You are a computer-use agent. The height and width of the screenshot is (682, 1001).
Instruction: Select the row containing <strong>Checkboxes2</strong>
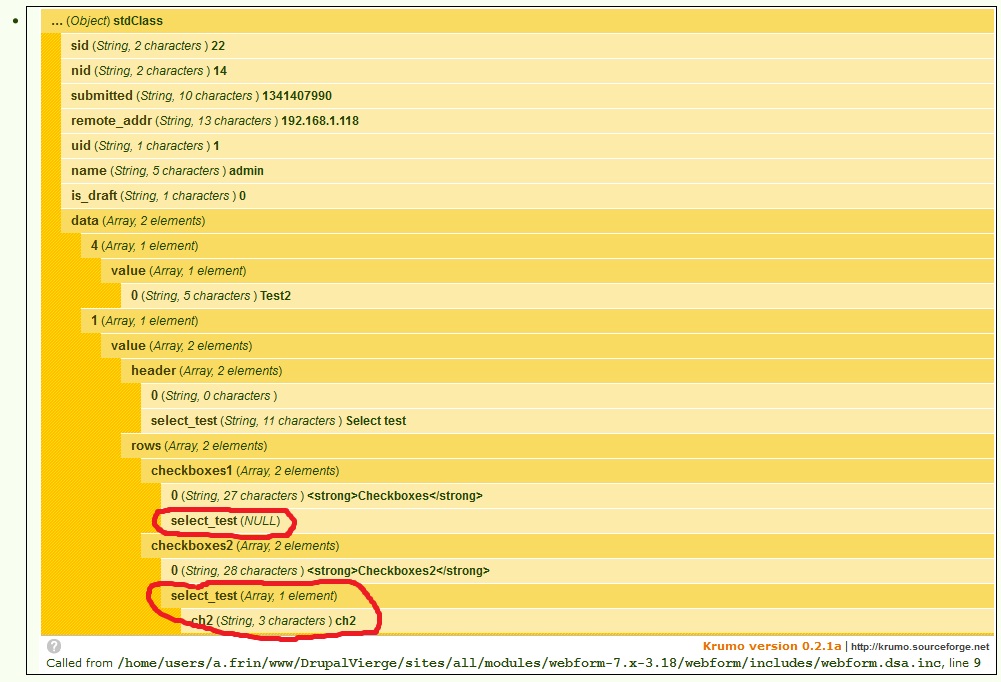tap(578, 571)
